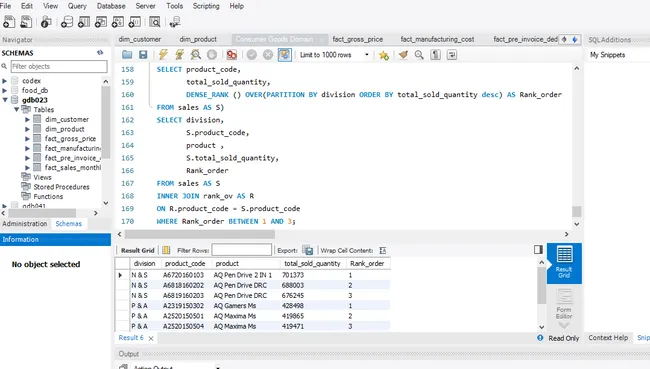Open the Server menu

tap(146, 6)
